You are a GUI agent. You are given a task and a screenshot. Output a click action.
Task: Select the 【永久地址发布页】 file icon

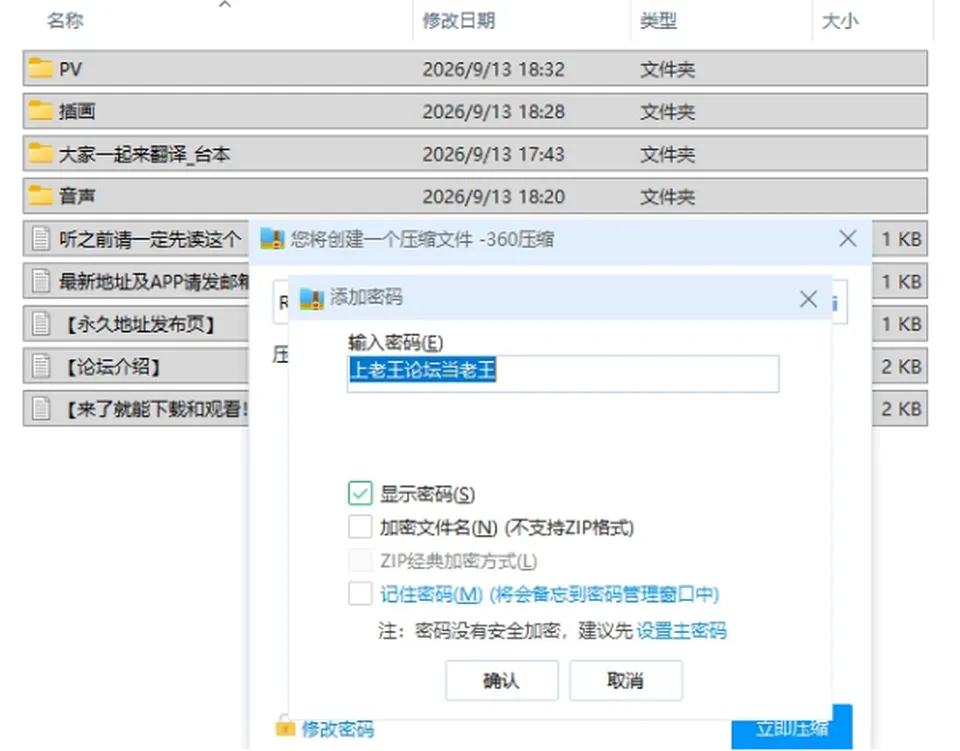[41, 323]
